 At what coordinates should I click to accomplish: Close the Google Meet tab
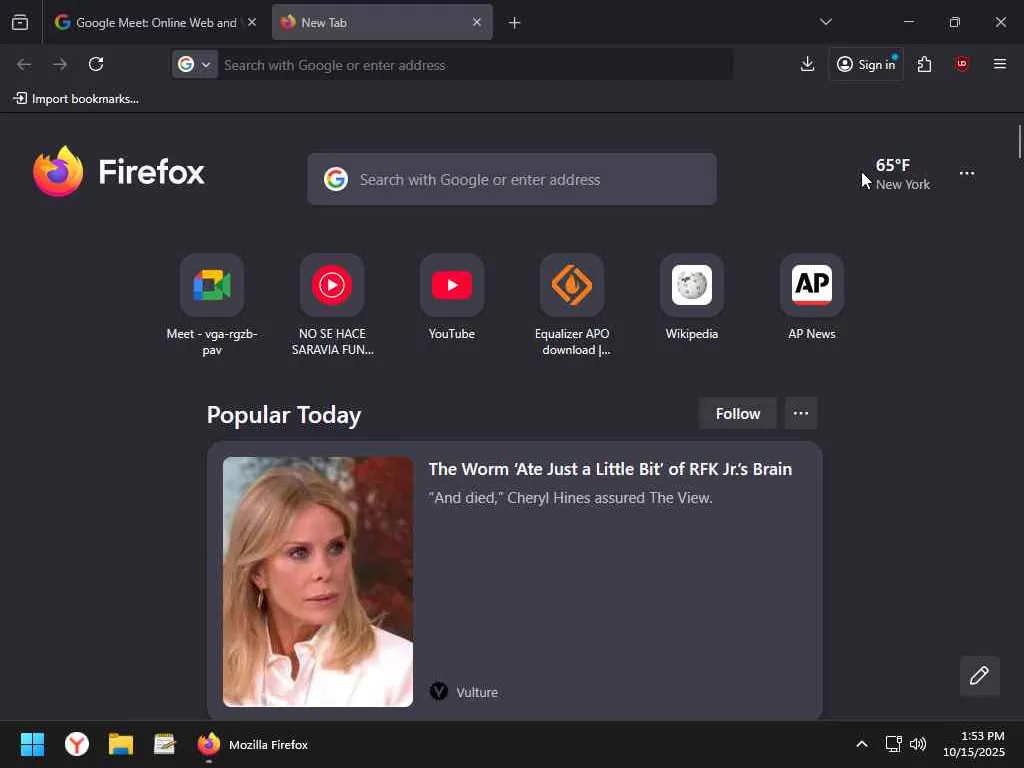(x=251, y=22)
